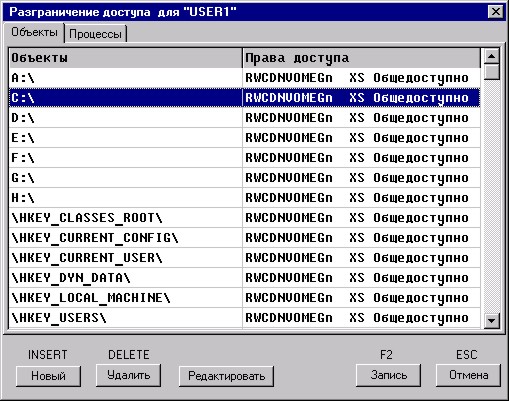Image resolution: width=509 pixels, height=401 pixels.
Task: Select the A:\ object row
Action: pyautogui.click(x=245, y=78)
